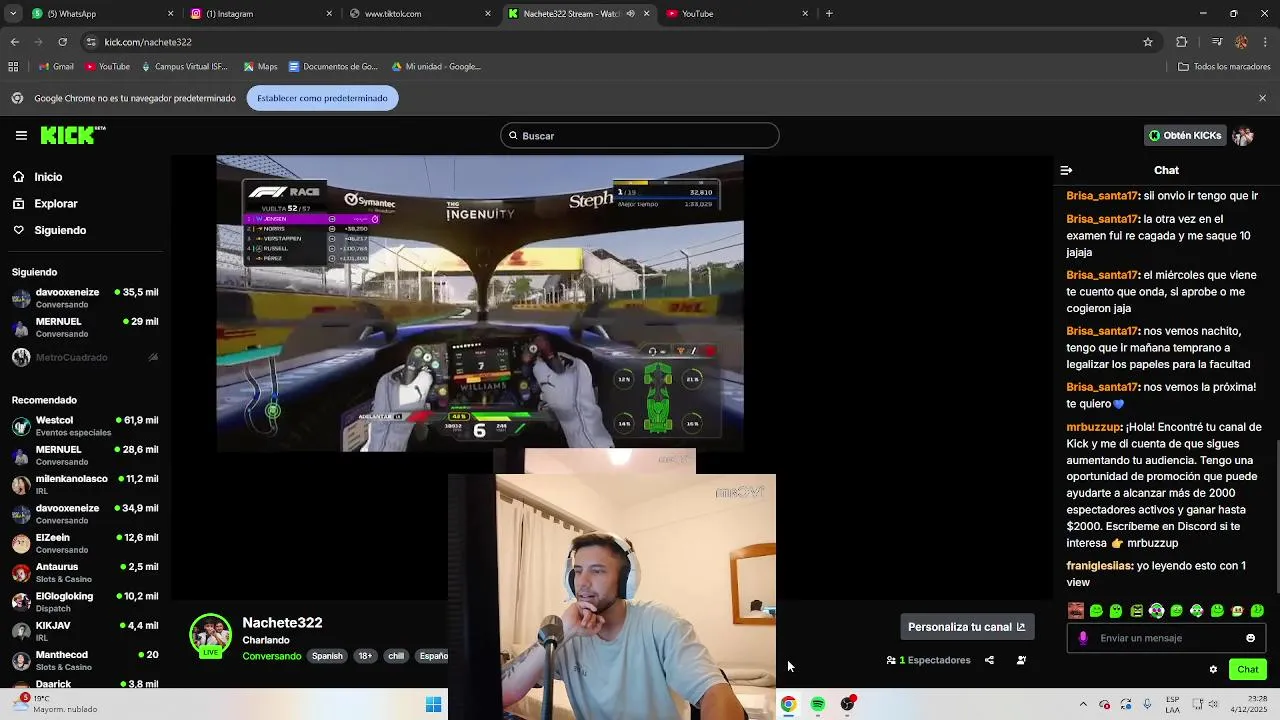The height and width of the screenshot is (720, 1280).
Task: Click the Nachete322 live avatar
Action: pyautogui.click(x=210, y=636)
